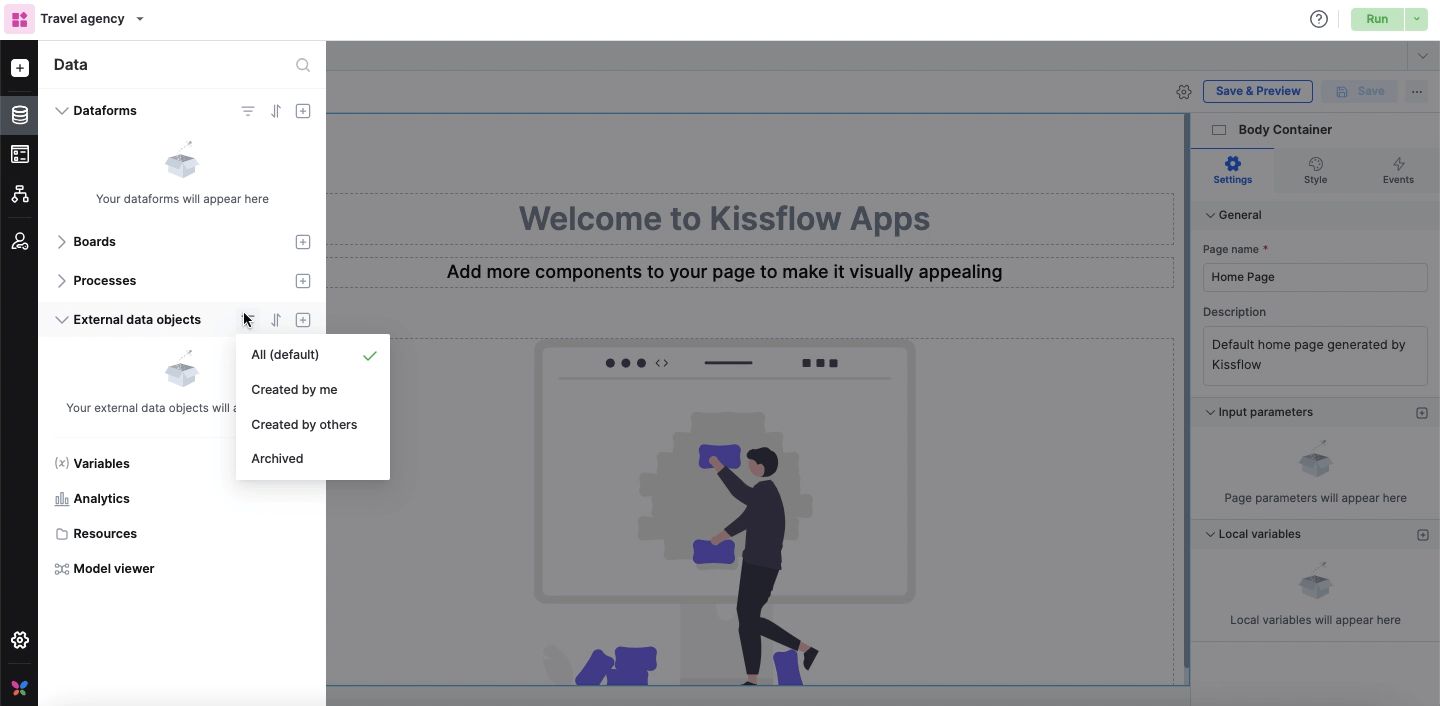The width and height of the screenshot is (1440, 706).
Task: Collapse the Dataforms section
Action: pyautogui.click(x=62, y=111)
